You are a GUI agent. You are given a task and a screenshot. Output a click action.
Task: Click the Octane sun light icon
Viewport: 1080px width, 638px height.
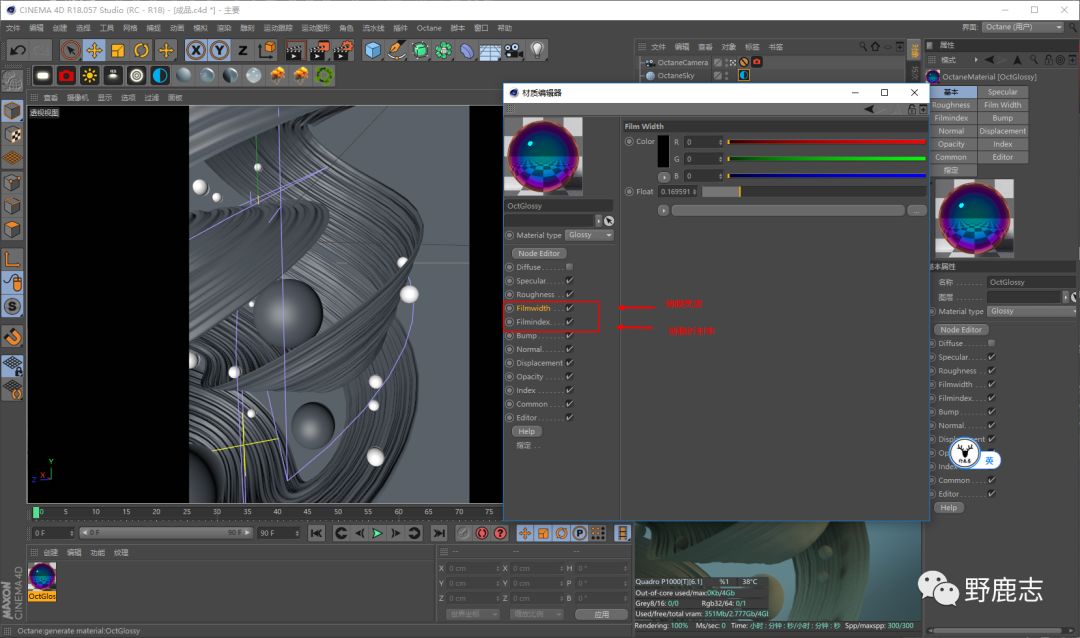[90, 75]
